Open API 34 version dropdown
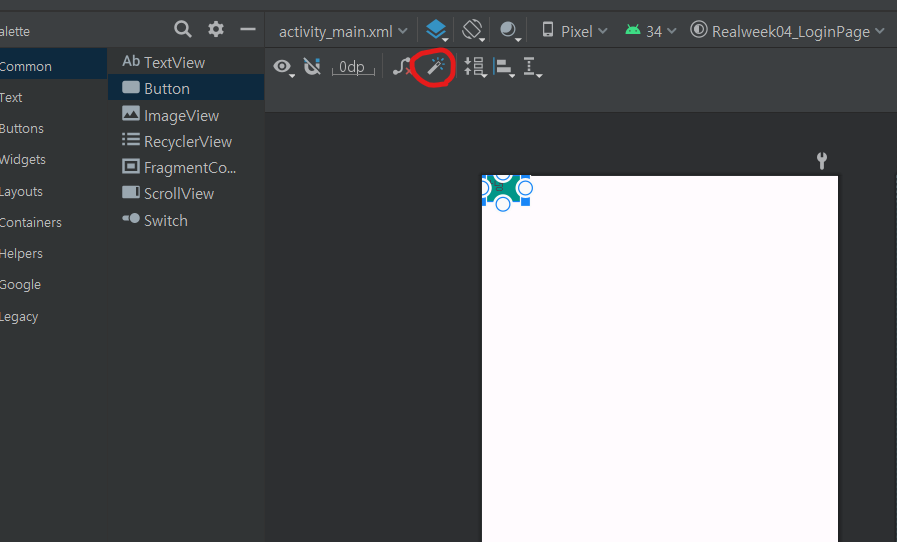The height and width of the screenshot is (542, 897). 650,31
